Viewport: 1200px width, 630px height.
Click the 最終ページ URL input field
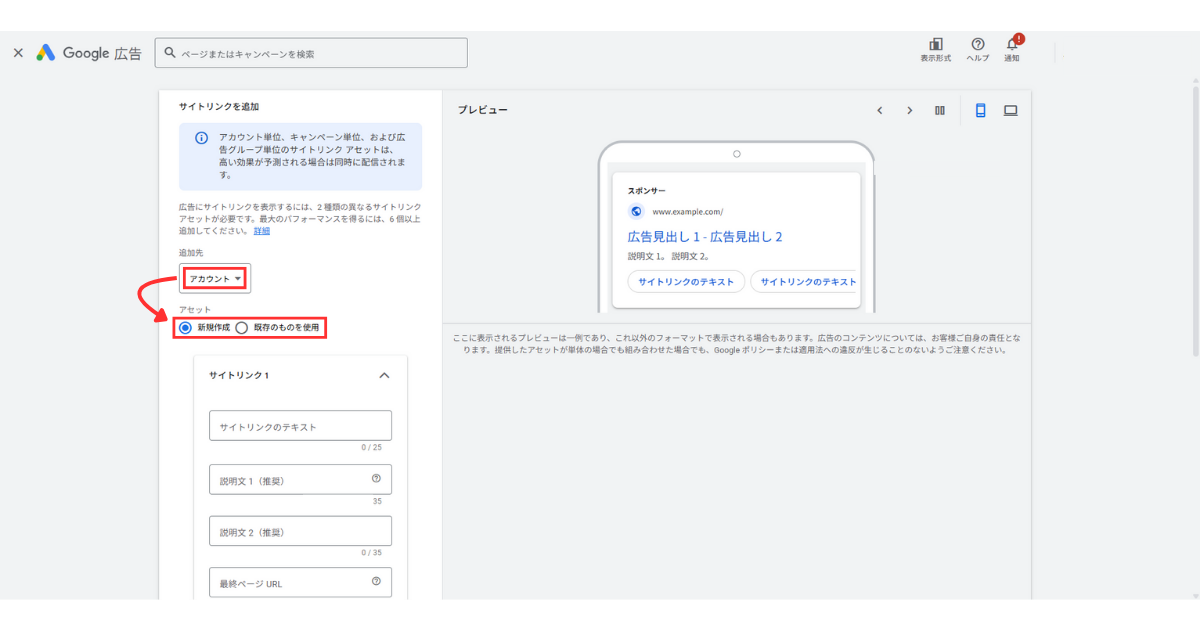300,583
